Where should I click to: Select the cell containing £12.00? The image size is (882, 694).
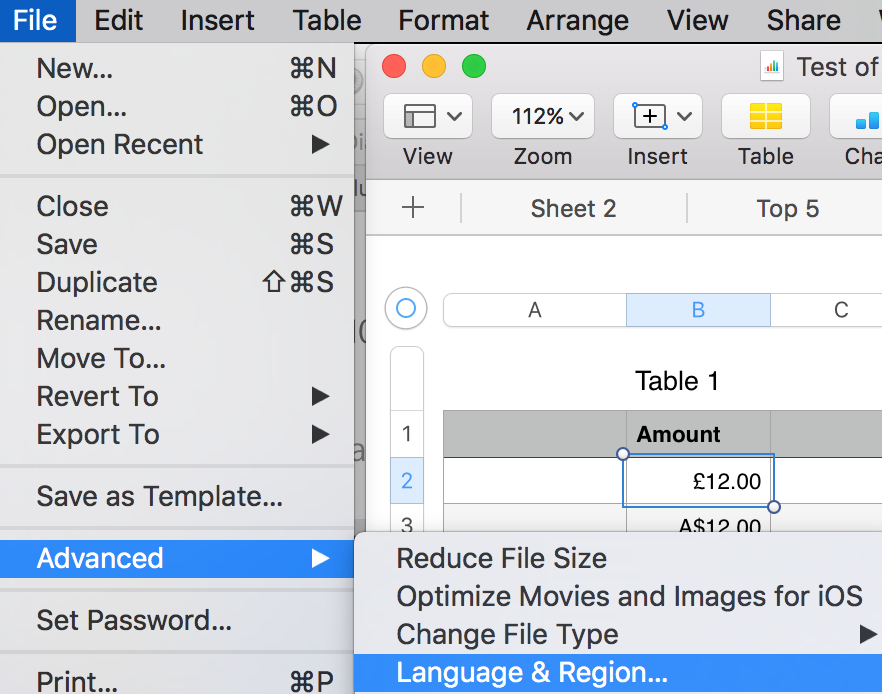(x=698, y=482)
